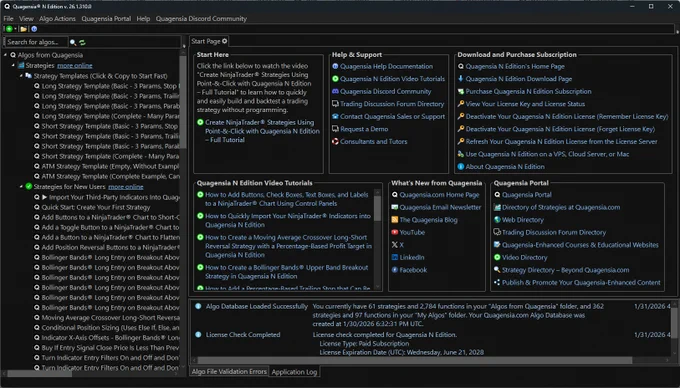Click phone icon beside Contact Quagensia Sales
The image size is (680, 388).
pos(335,117)
